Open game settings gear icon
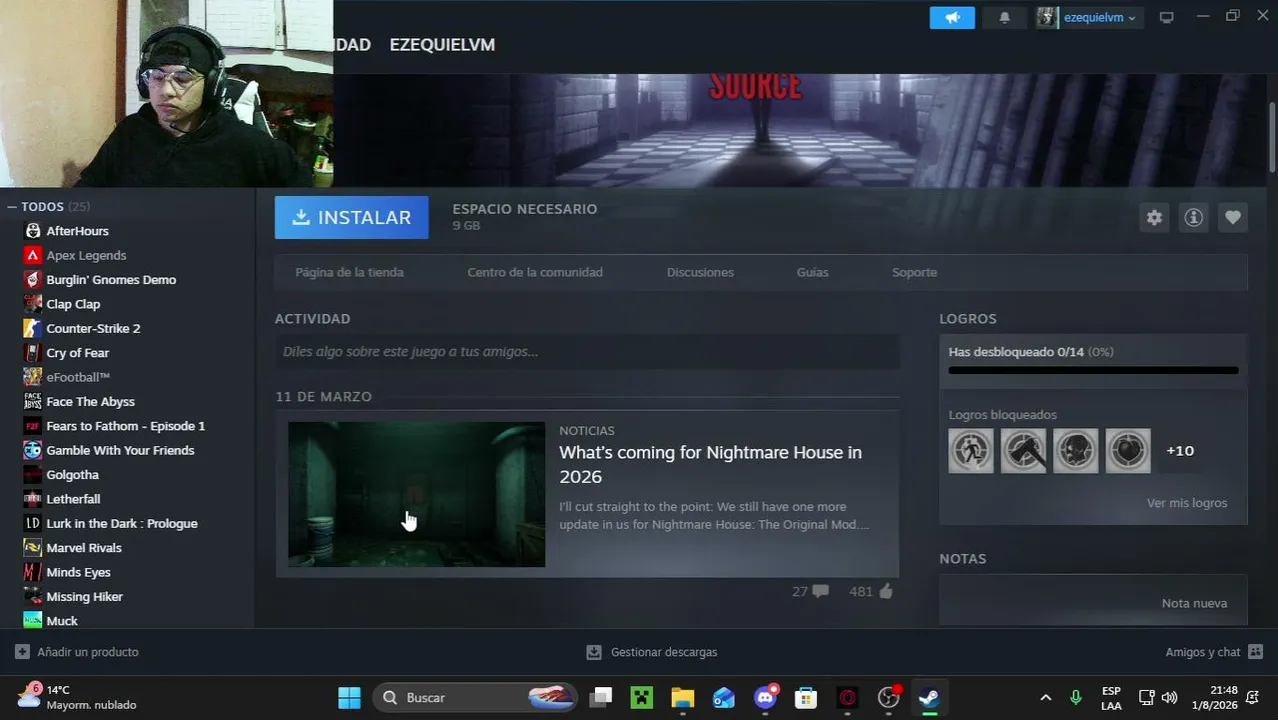This screenshot has width=1278, height=720. point(1154,217)
